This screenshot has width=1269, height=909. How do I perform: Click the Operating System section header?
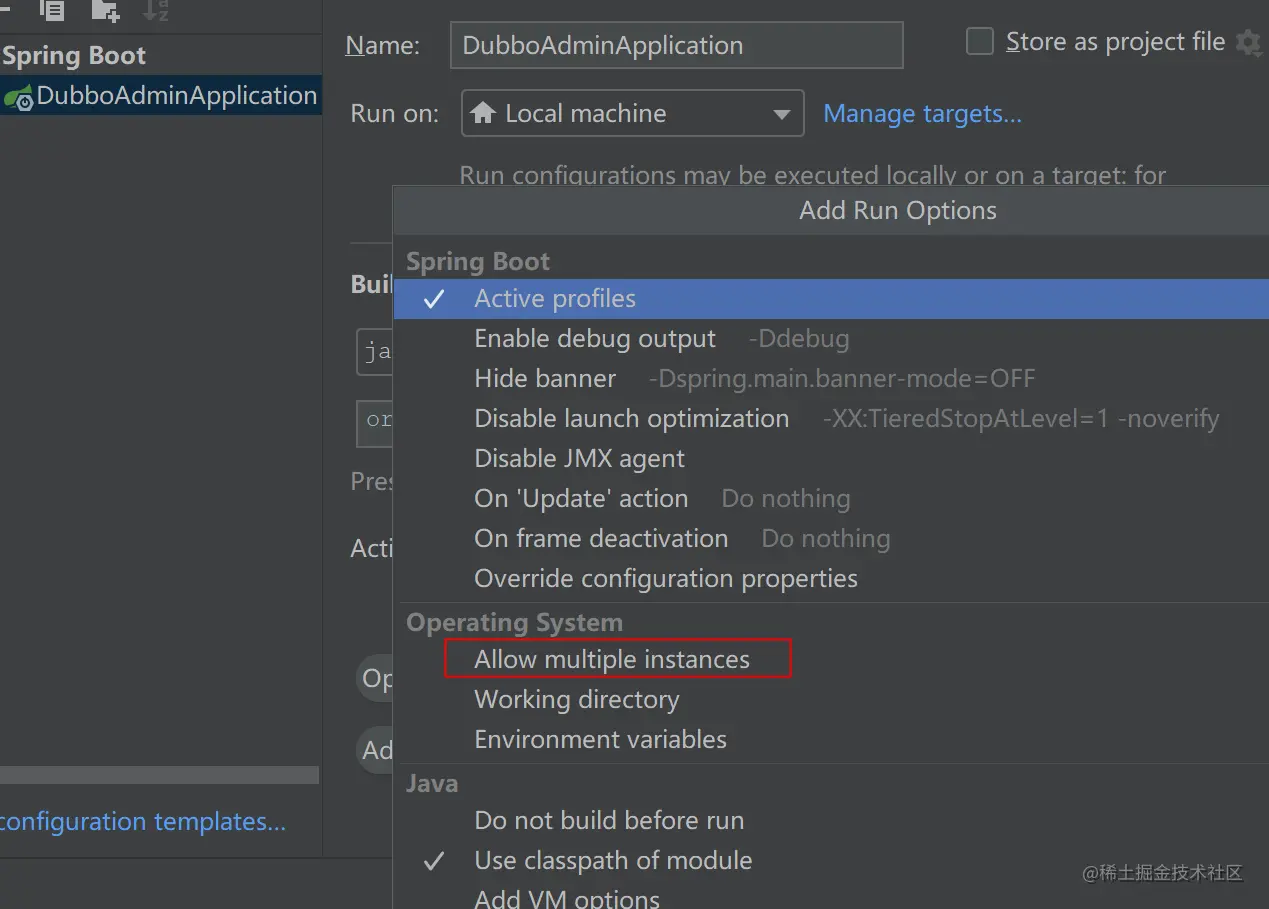[x=514, y=623]
